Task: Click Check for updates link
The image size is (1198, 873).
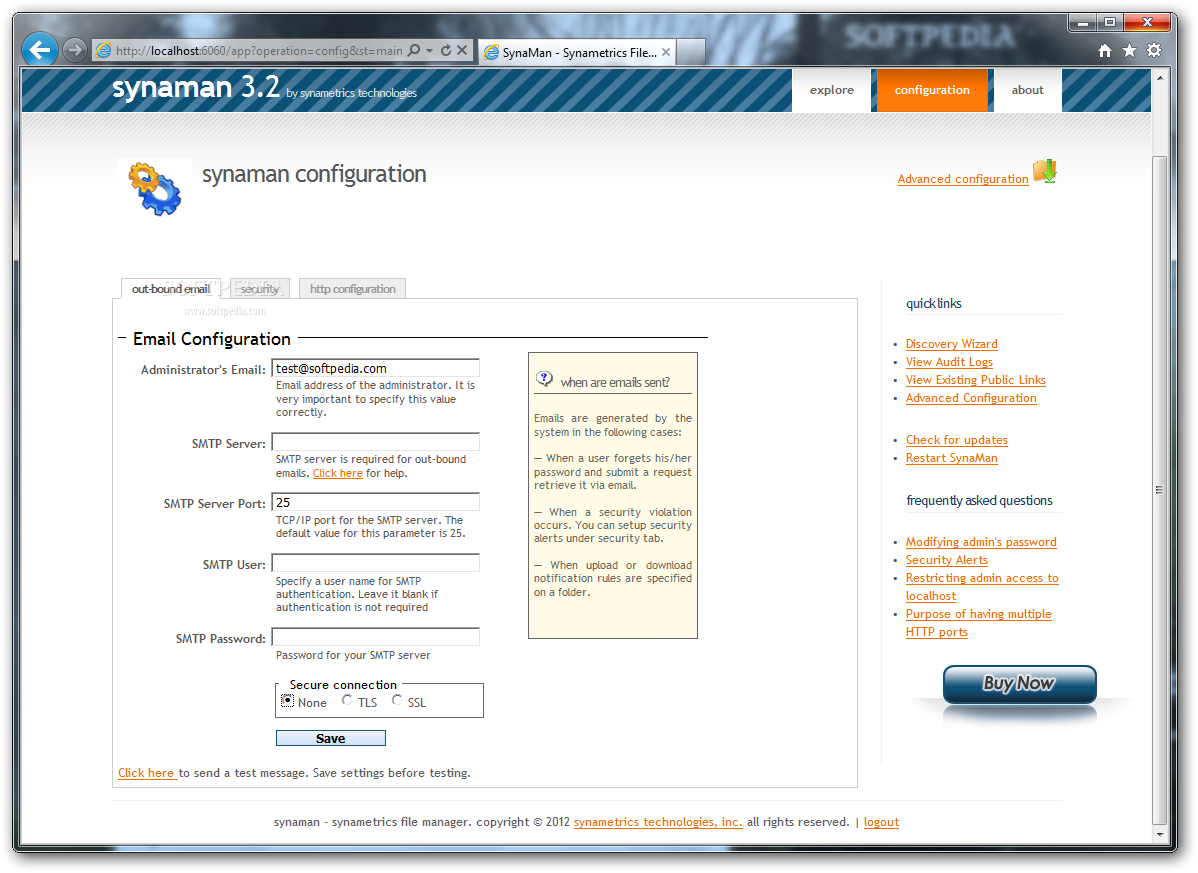Action: (x=957, y=440)
